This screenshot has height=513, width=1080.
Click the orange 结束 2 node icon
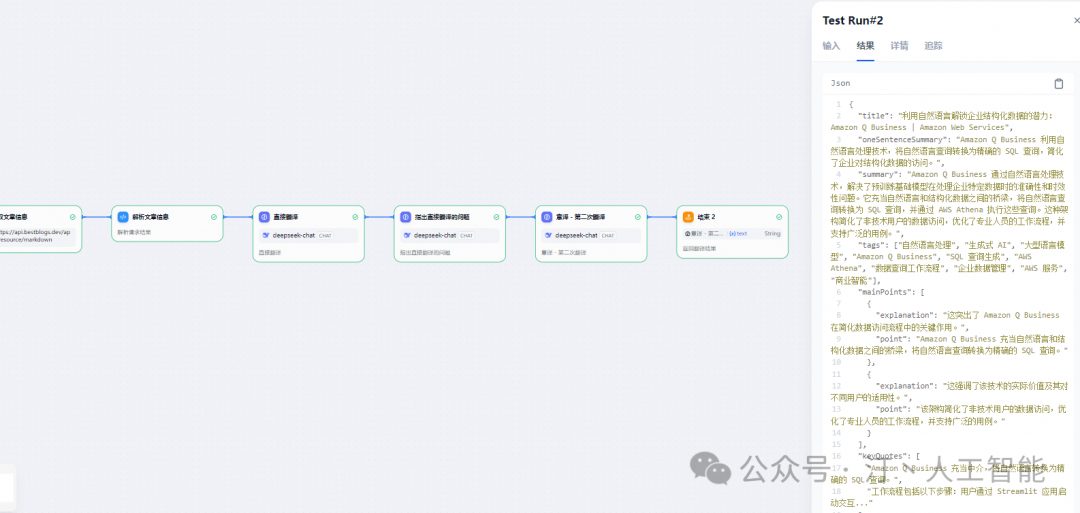point(688,216)
